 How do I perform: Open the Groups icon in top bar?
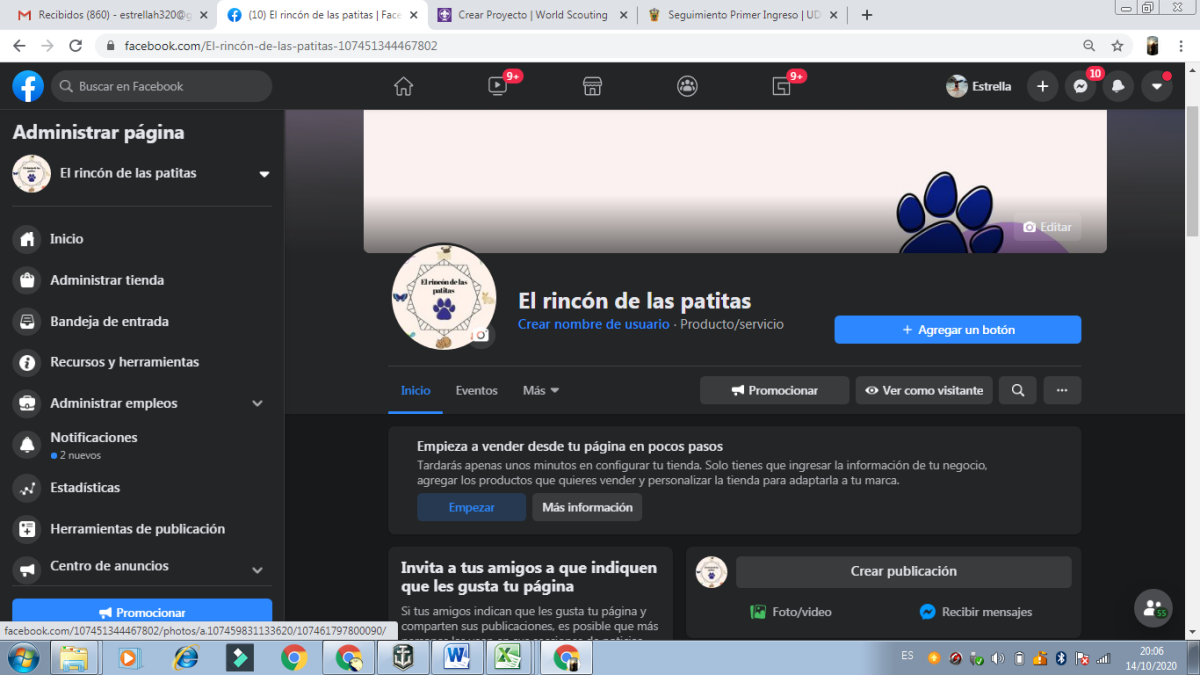click(x=687, y=86)
